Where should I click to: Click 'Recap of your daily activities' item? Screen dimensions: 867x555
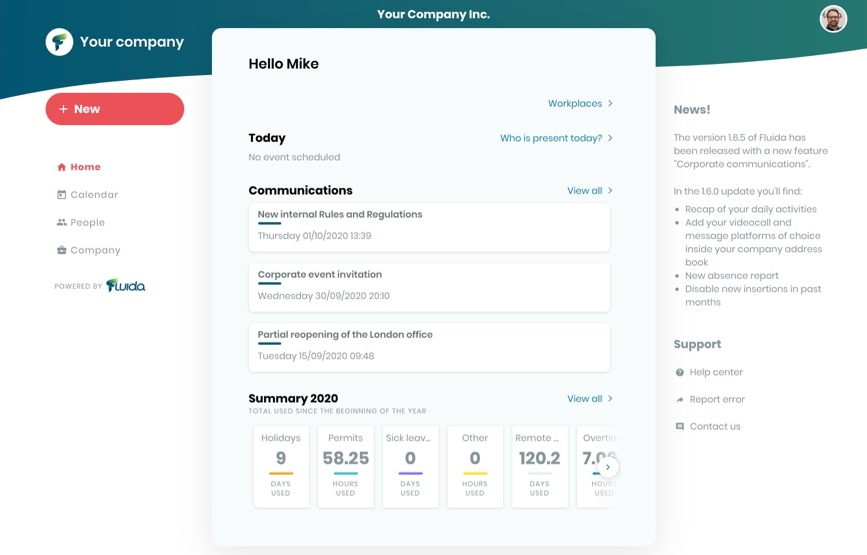pos(750,209)
